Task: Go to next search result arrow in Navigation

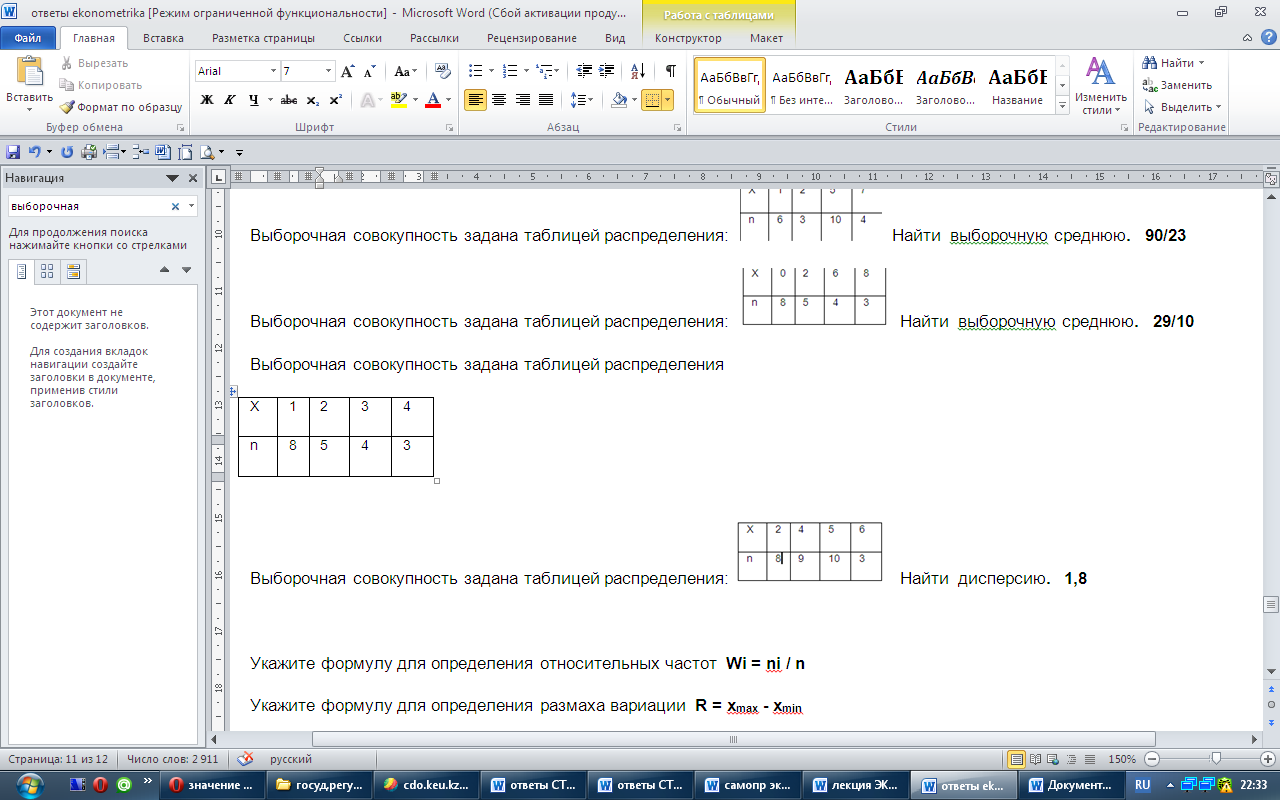Action: tap(186, 270)
